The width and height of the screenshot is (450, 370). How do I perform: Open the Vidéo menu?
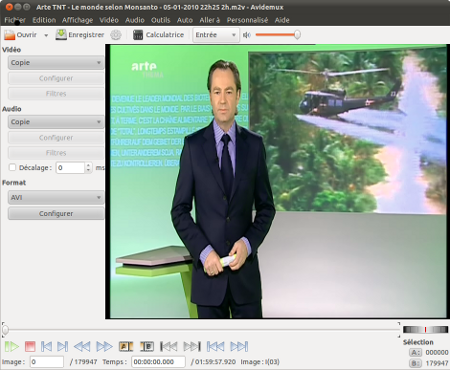click(x=109, y=20)
